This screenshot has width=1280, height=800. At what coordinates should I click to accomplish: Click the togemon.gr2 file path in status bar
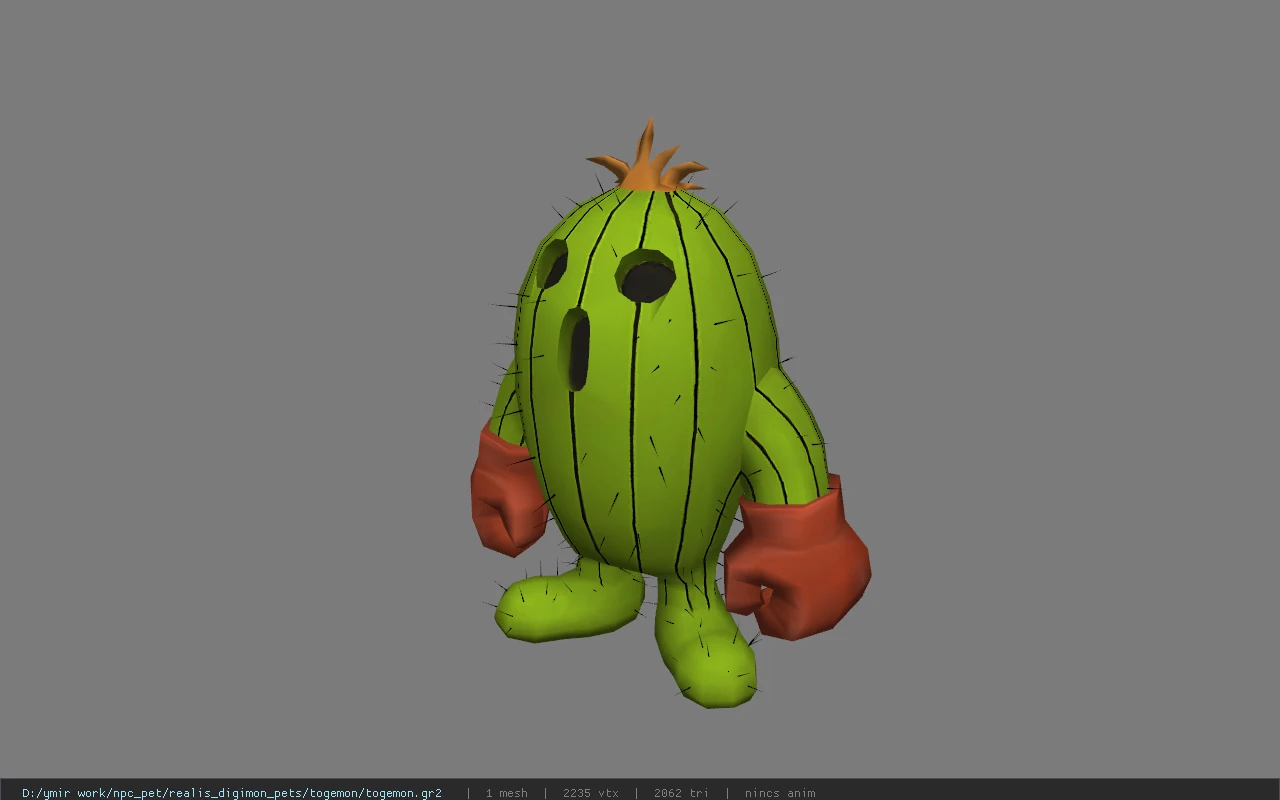[x=232, y=793]
